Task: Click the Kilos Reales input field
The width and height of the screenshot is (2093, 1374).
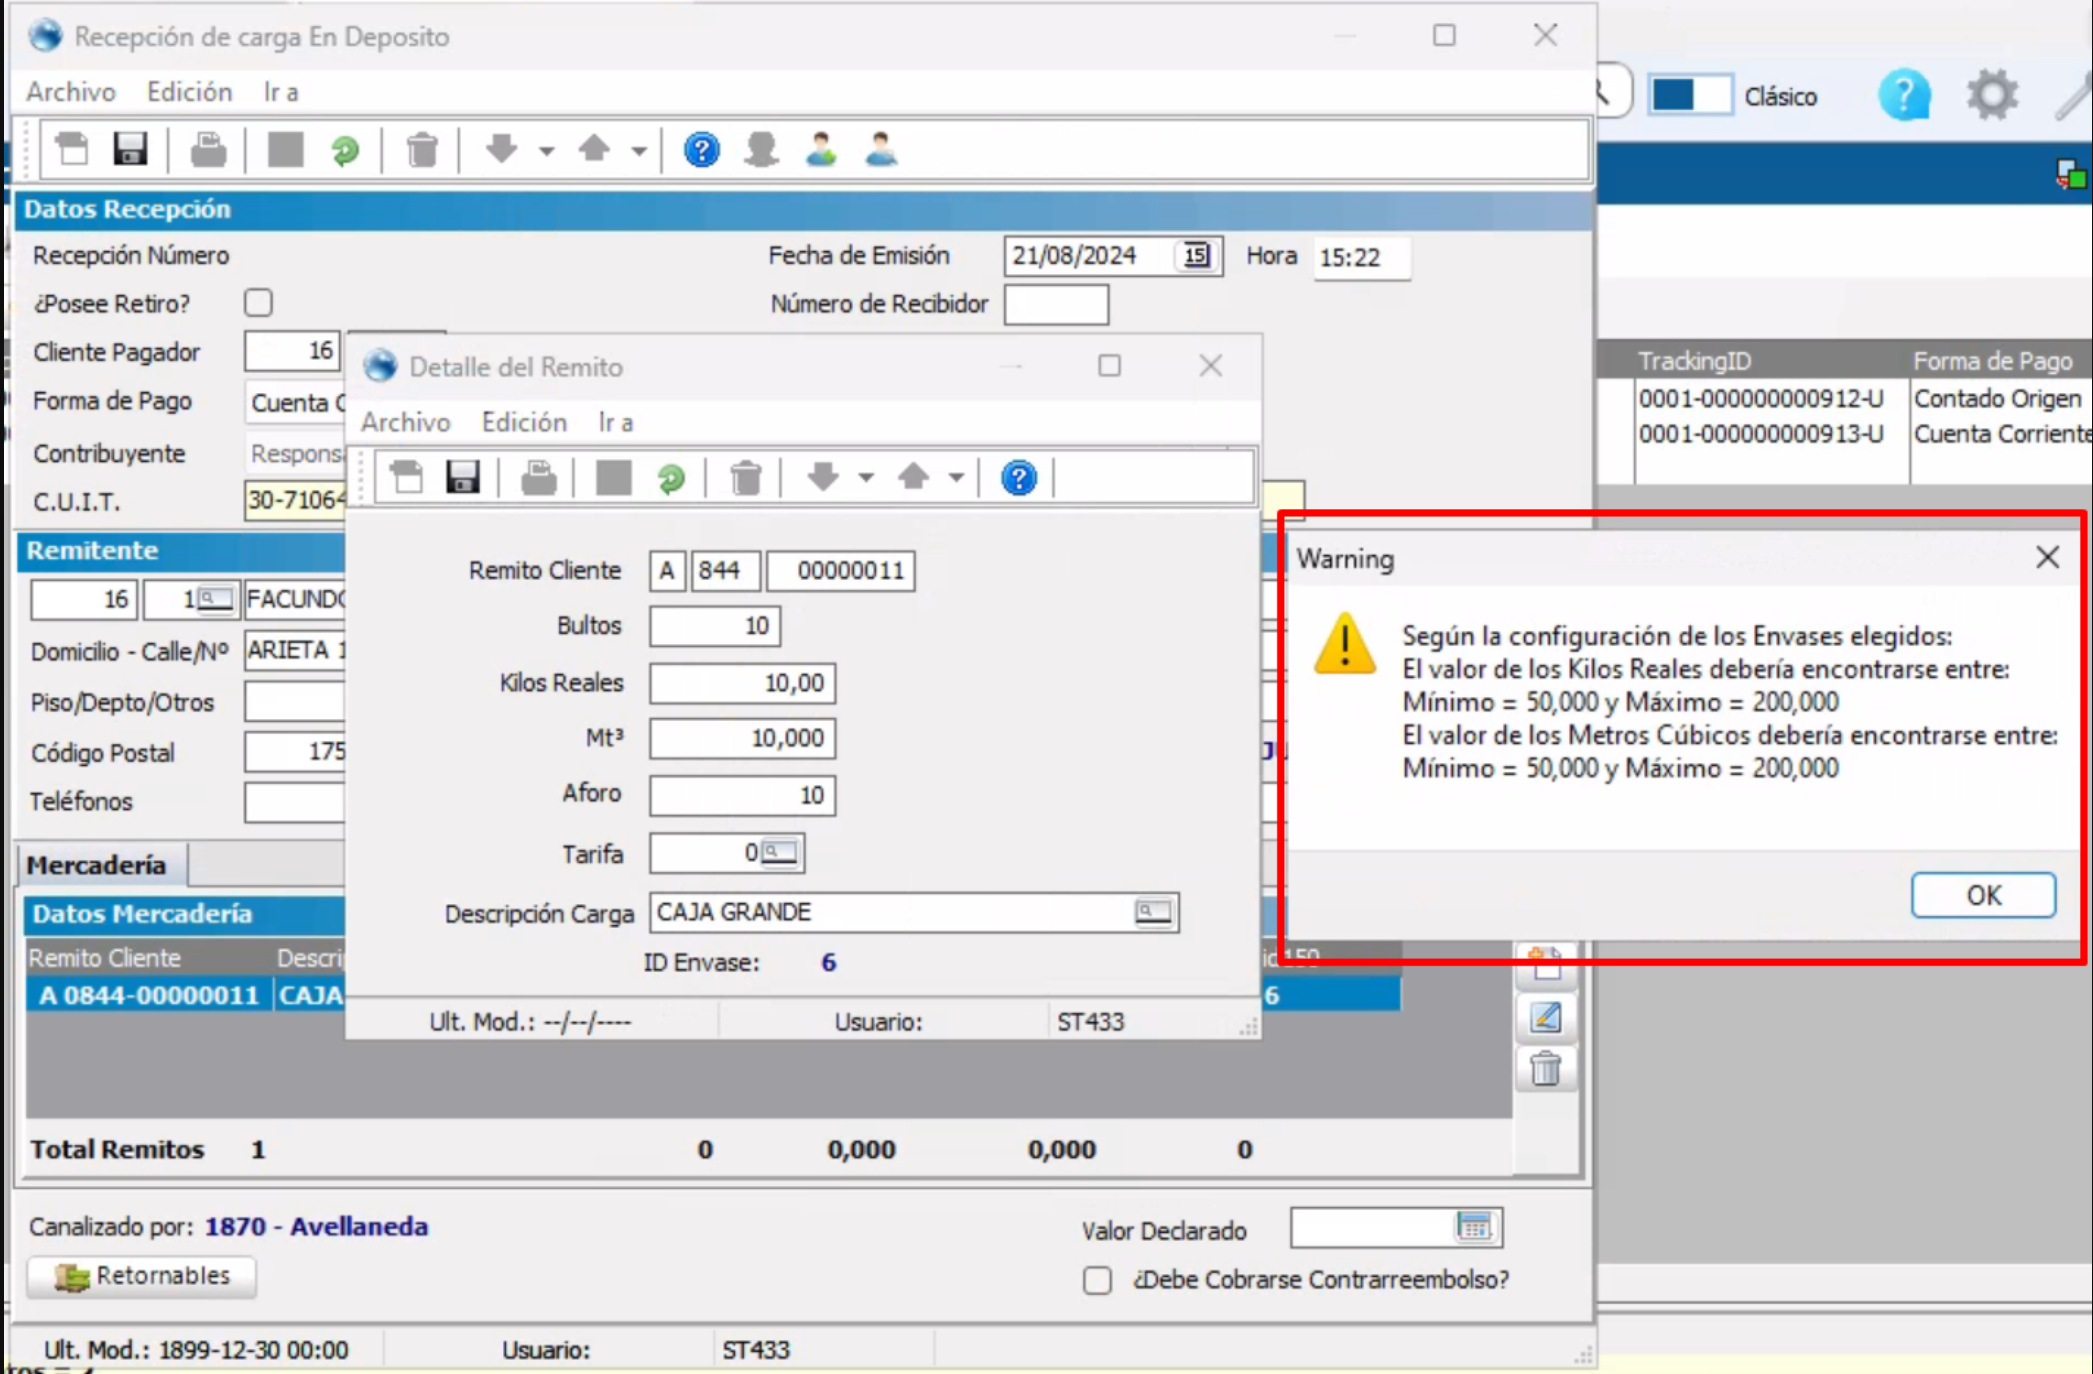Action: [x=742, y=683]
